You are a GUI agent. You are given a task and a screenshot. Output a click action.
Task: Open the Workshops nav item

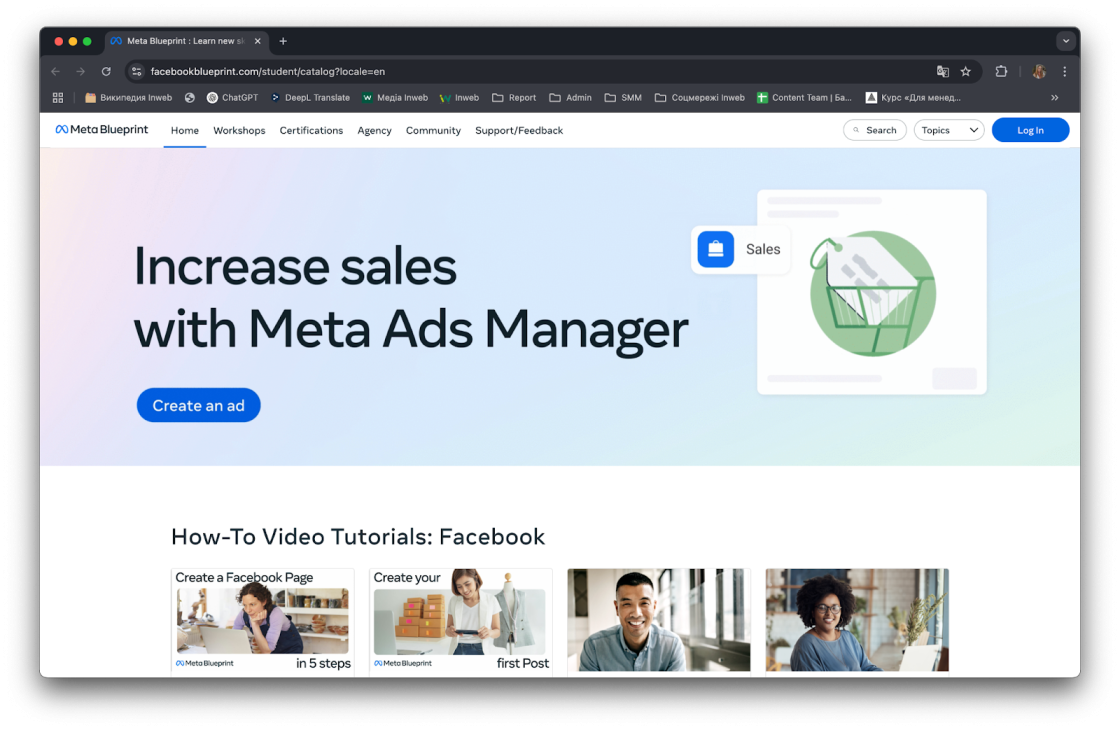(x=239, y=131)
